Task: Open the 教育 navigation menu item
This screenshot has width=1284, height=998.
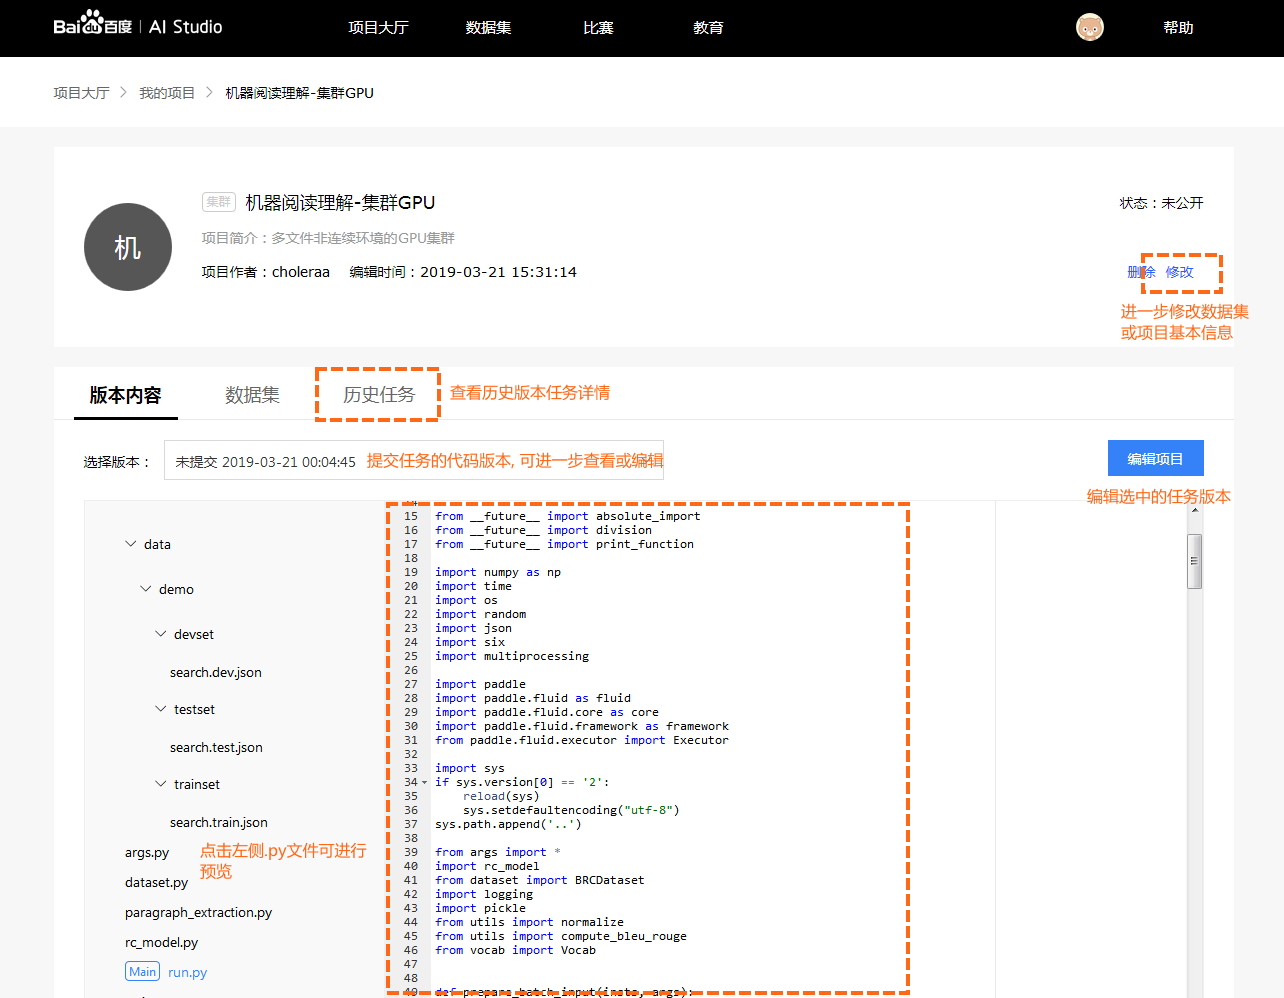Action: click(708, 28)
